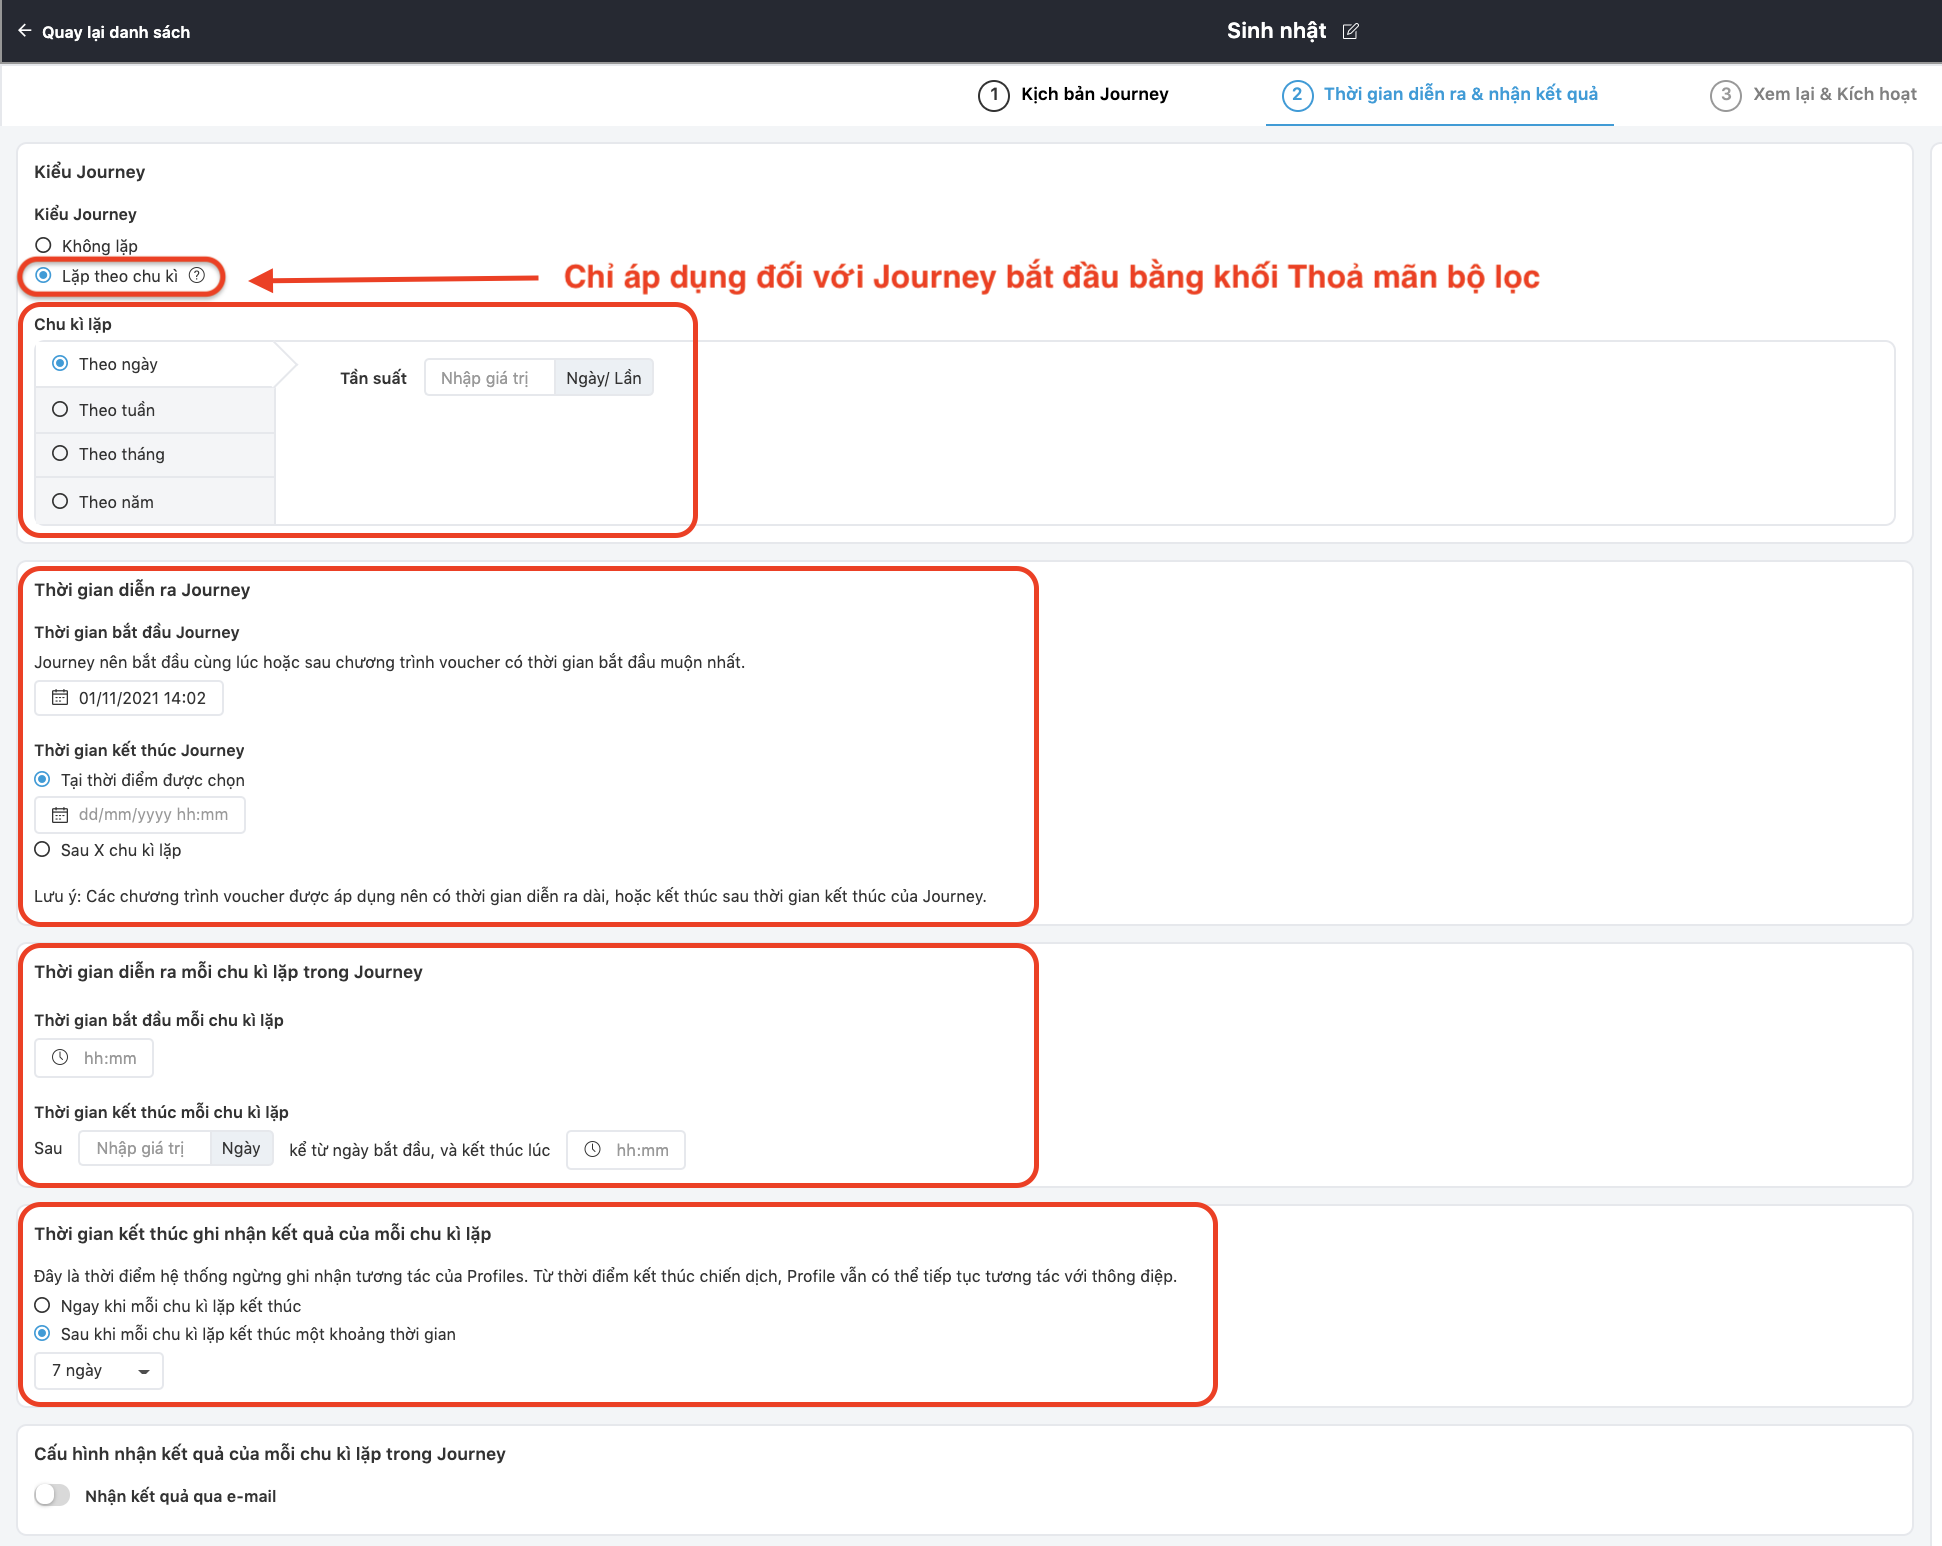Click the edit pencil icon beside Sinh nhật

[1350, 31]
